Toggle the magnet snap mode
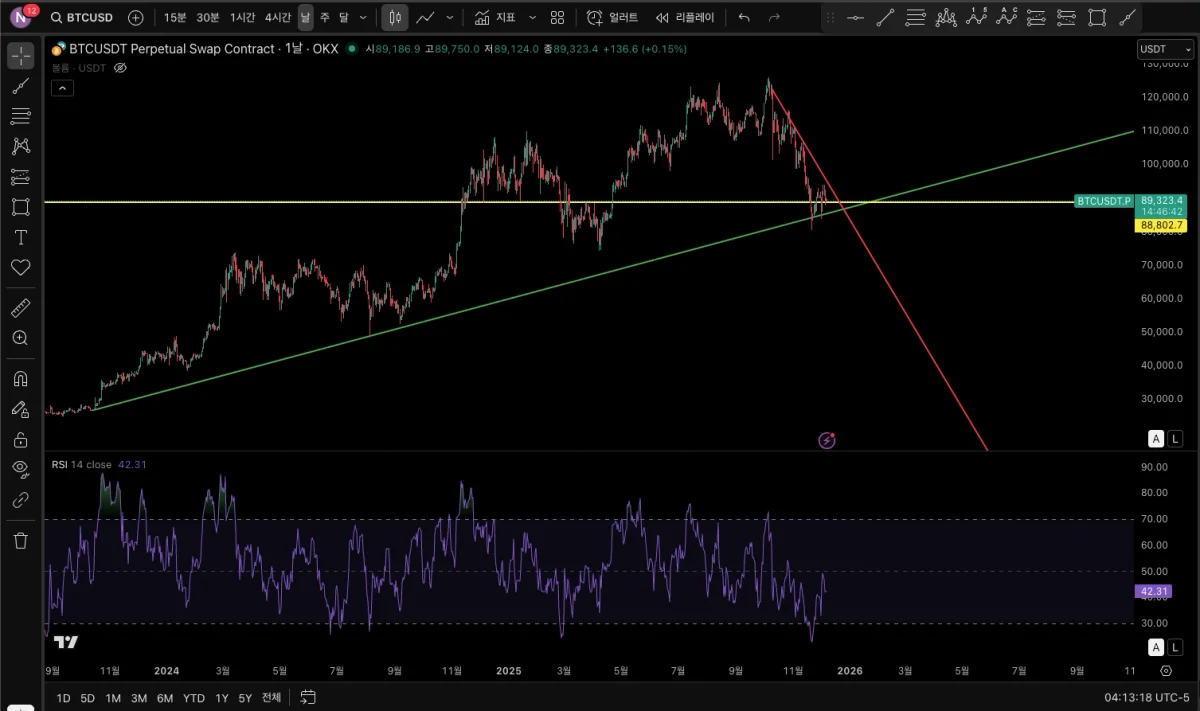The image size is (1200, 711). click(20, 379)
